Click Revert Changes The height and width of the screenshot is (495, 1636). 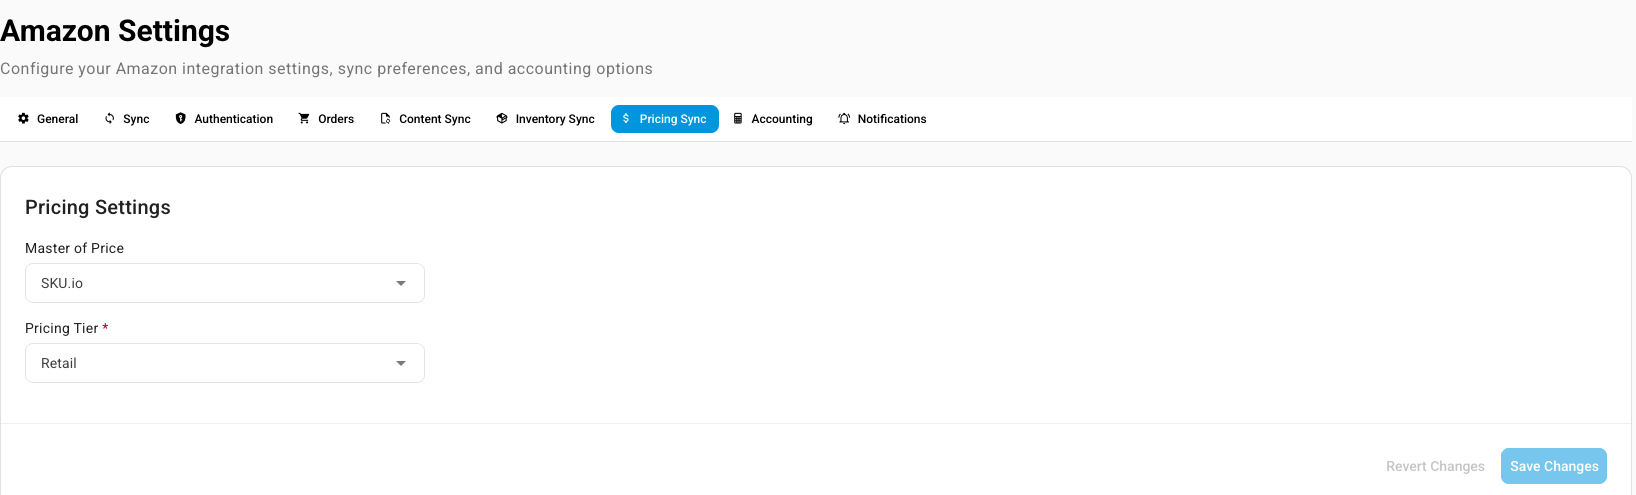1435,466
